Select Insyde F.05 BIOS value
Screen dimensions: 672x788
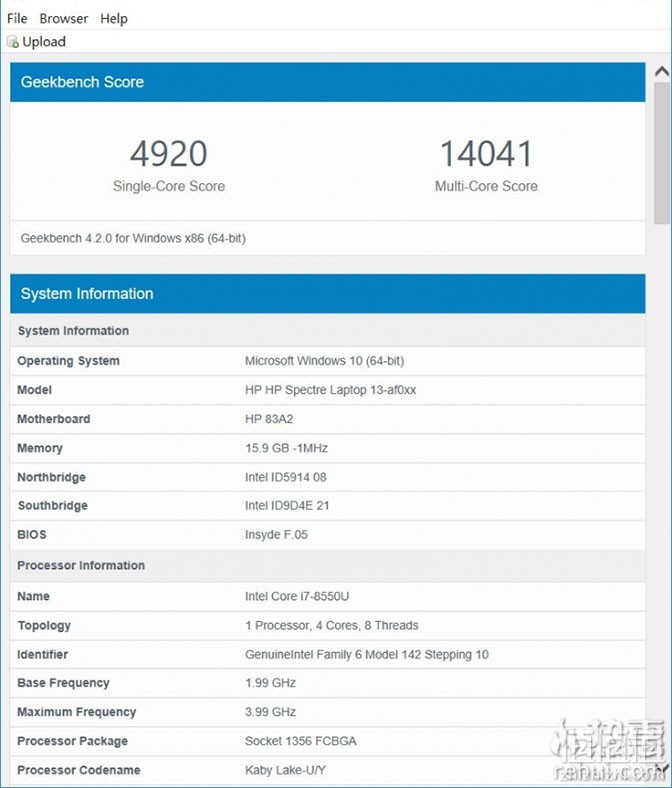pos(276,535)
